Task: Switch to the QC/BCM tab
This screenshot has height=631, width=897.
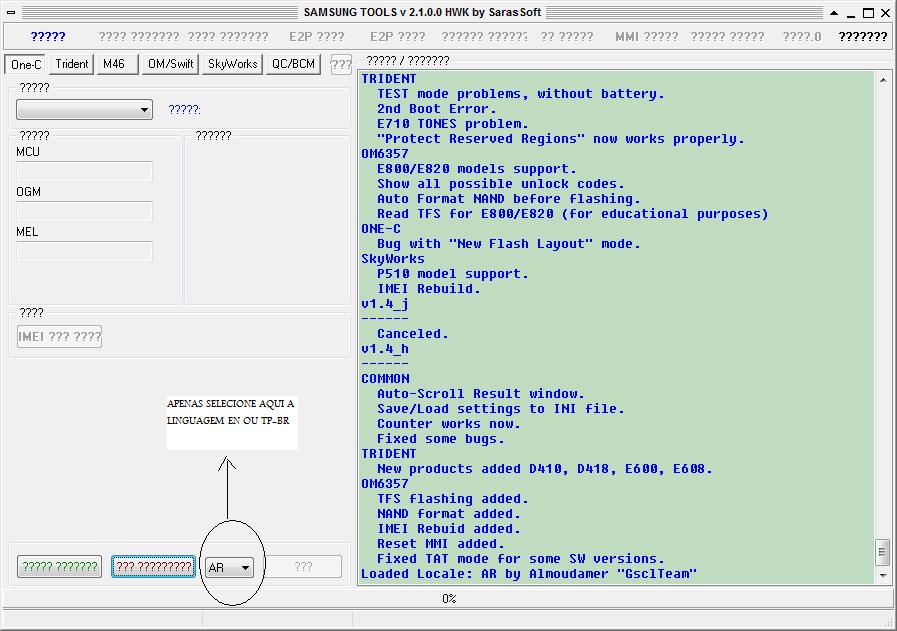Action: click(293, 64)
